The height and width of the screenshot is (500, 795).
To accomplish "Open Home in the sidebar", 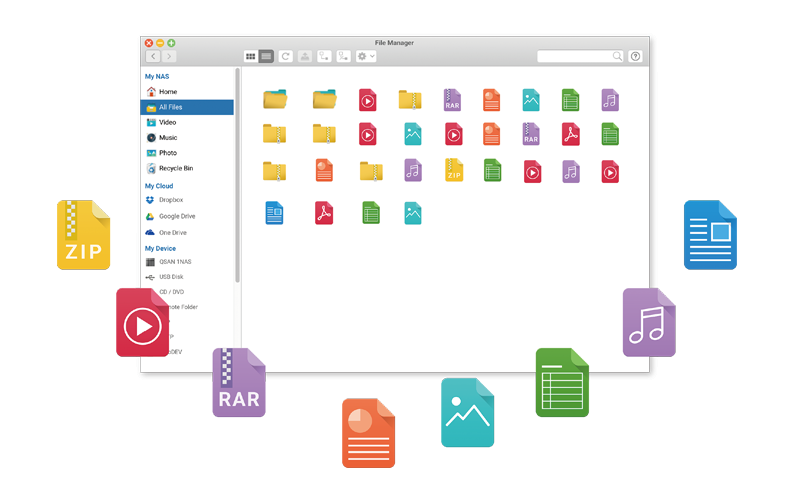I will pyautogui.click(x=187, y=92).
